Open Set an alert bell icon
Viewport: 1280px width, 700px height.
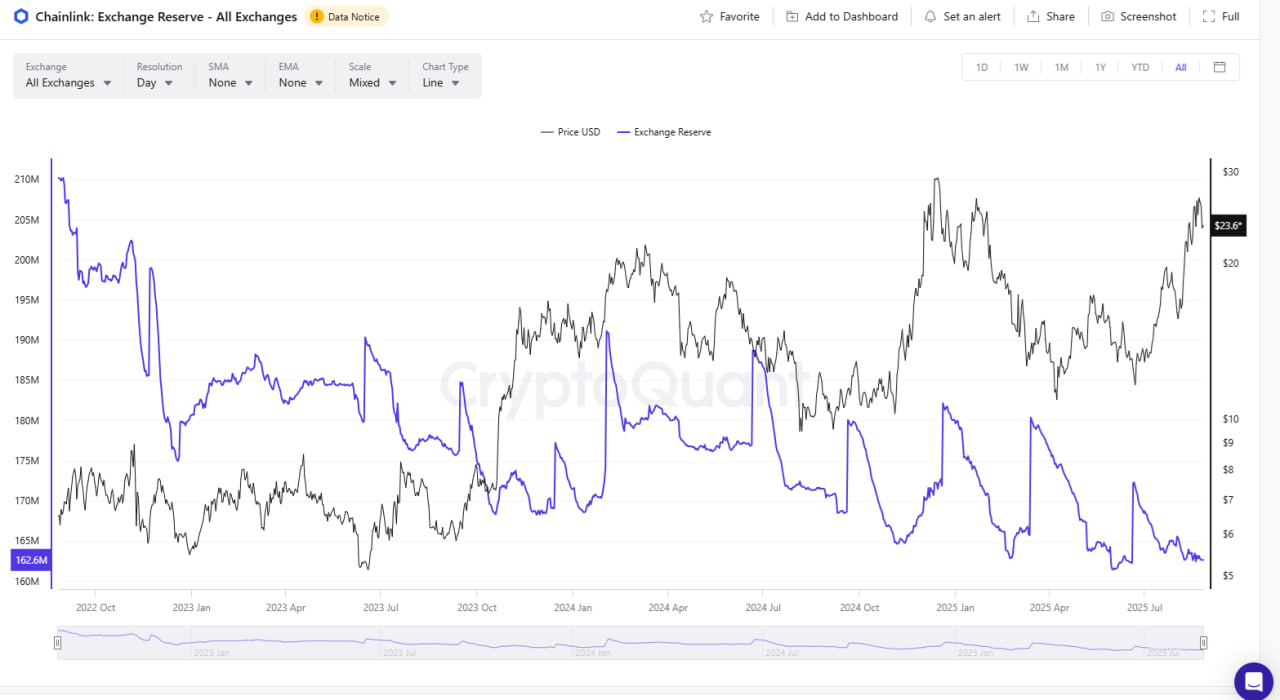coord(933,16)
